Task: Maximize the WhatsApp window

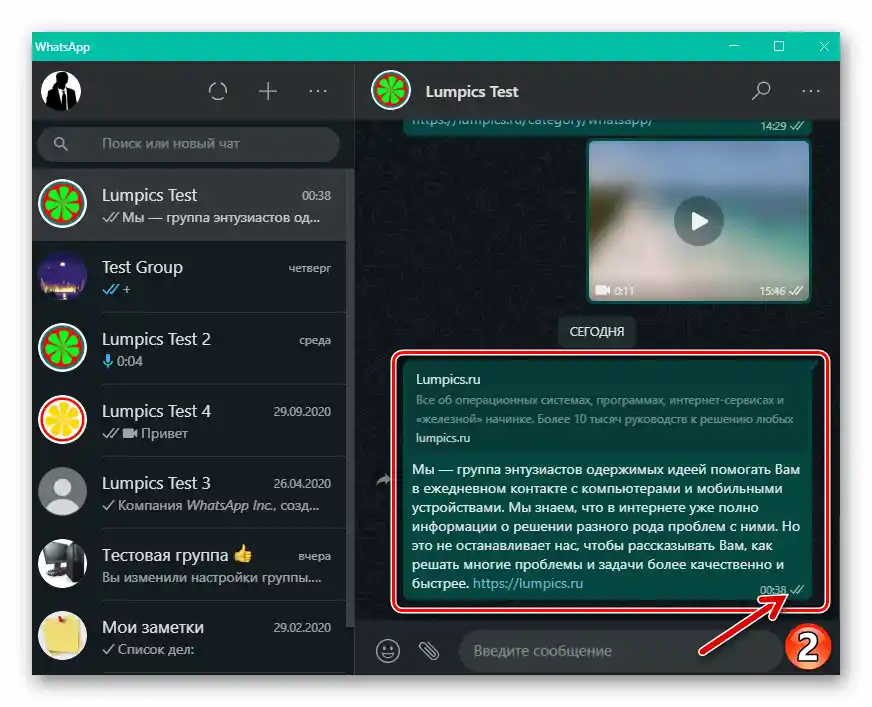Action: tap(779, 46)
